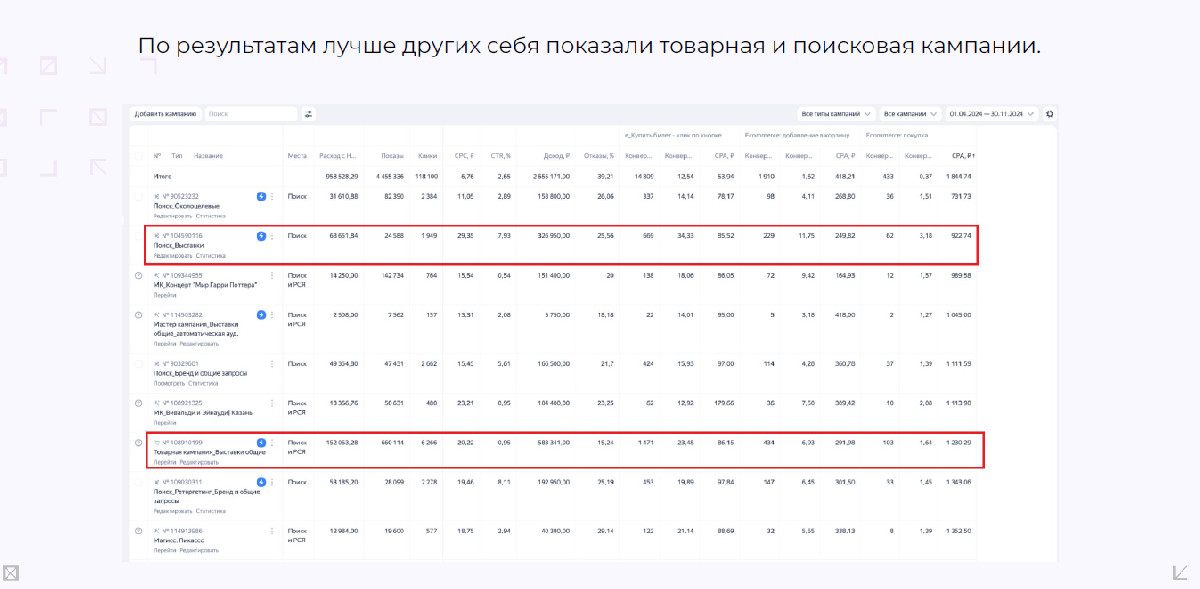Open the date range 01.06.2024 — 30.11.2024 picker
The image size is (1200, 589).
[x=992, y=114]
